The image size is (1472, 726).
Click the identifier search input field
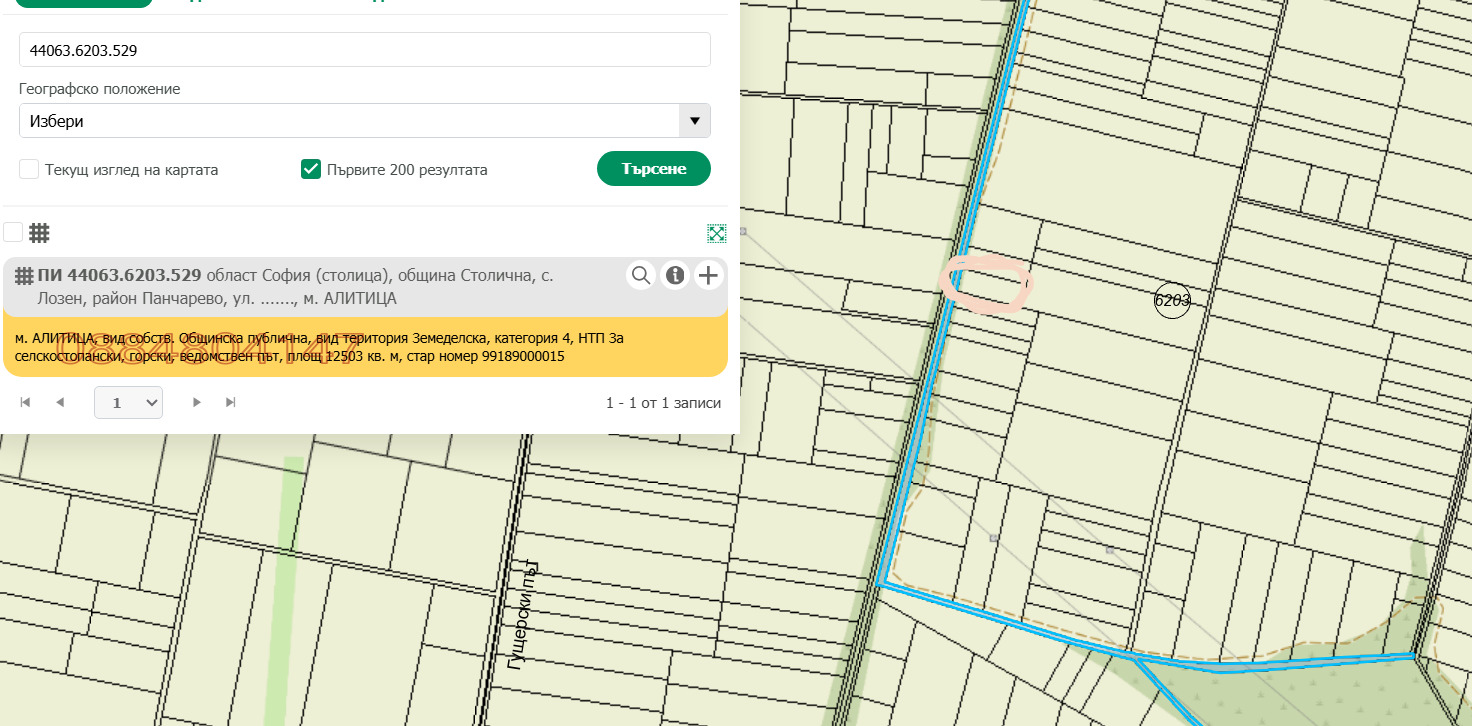tap(364, 50)
